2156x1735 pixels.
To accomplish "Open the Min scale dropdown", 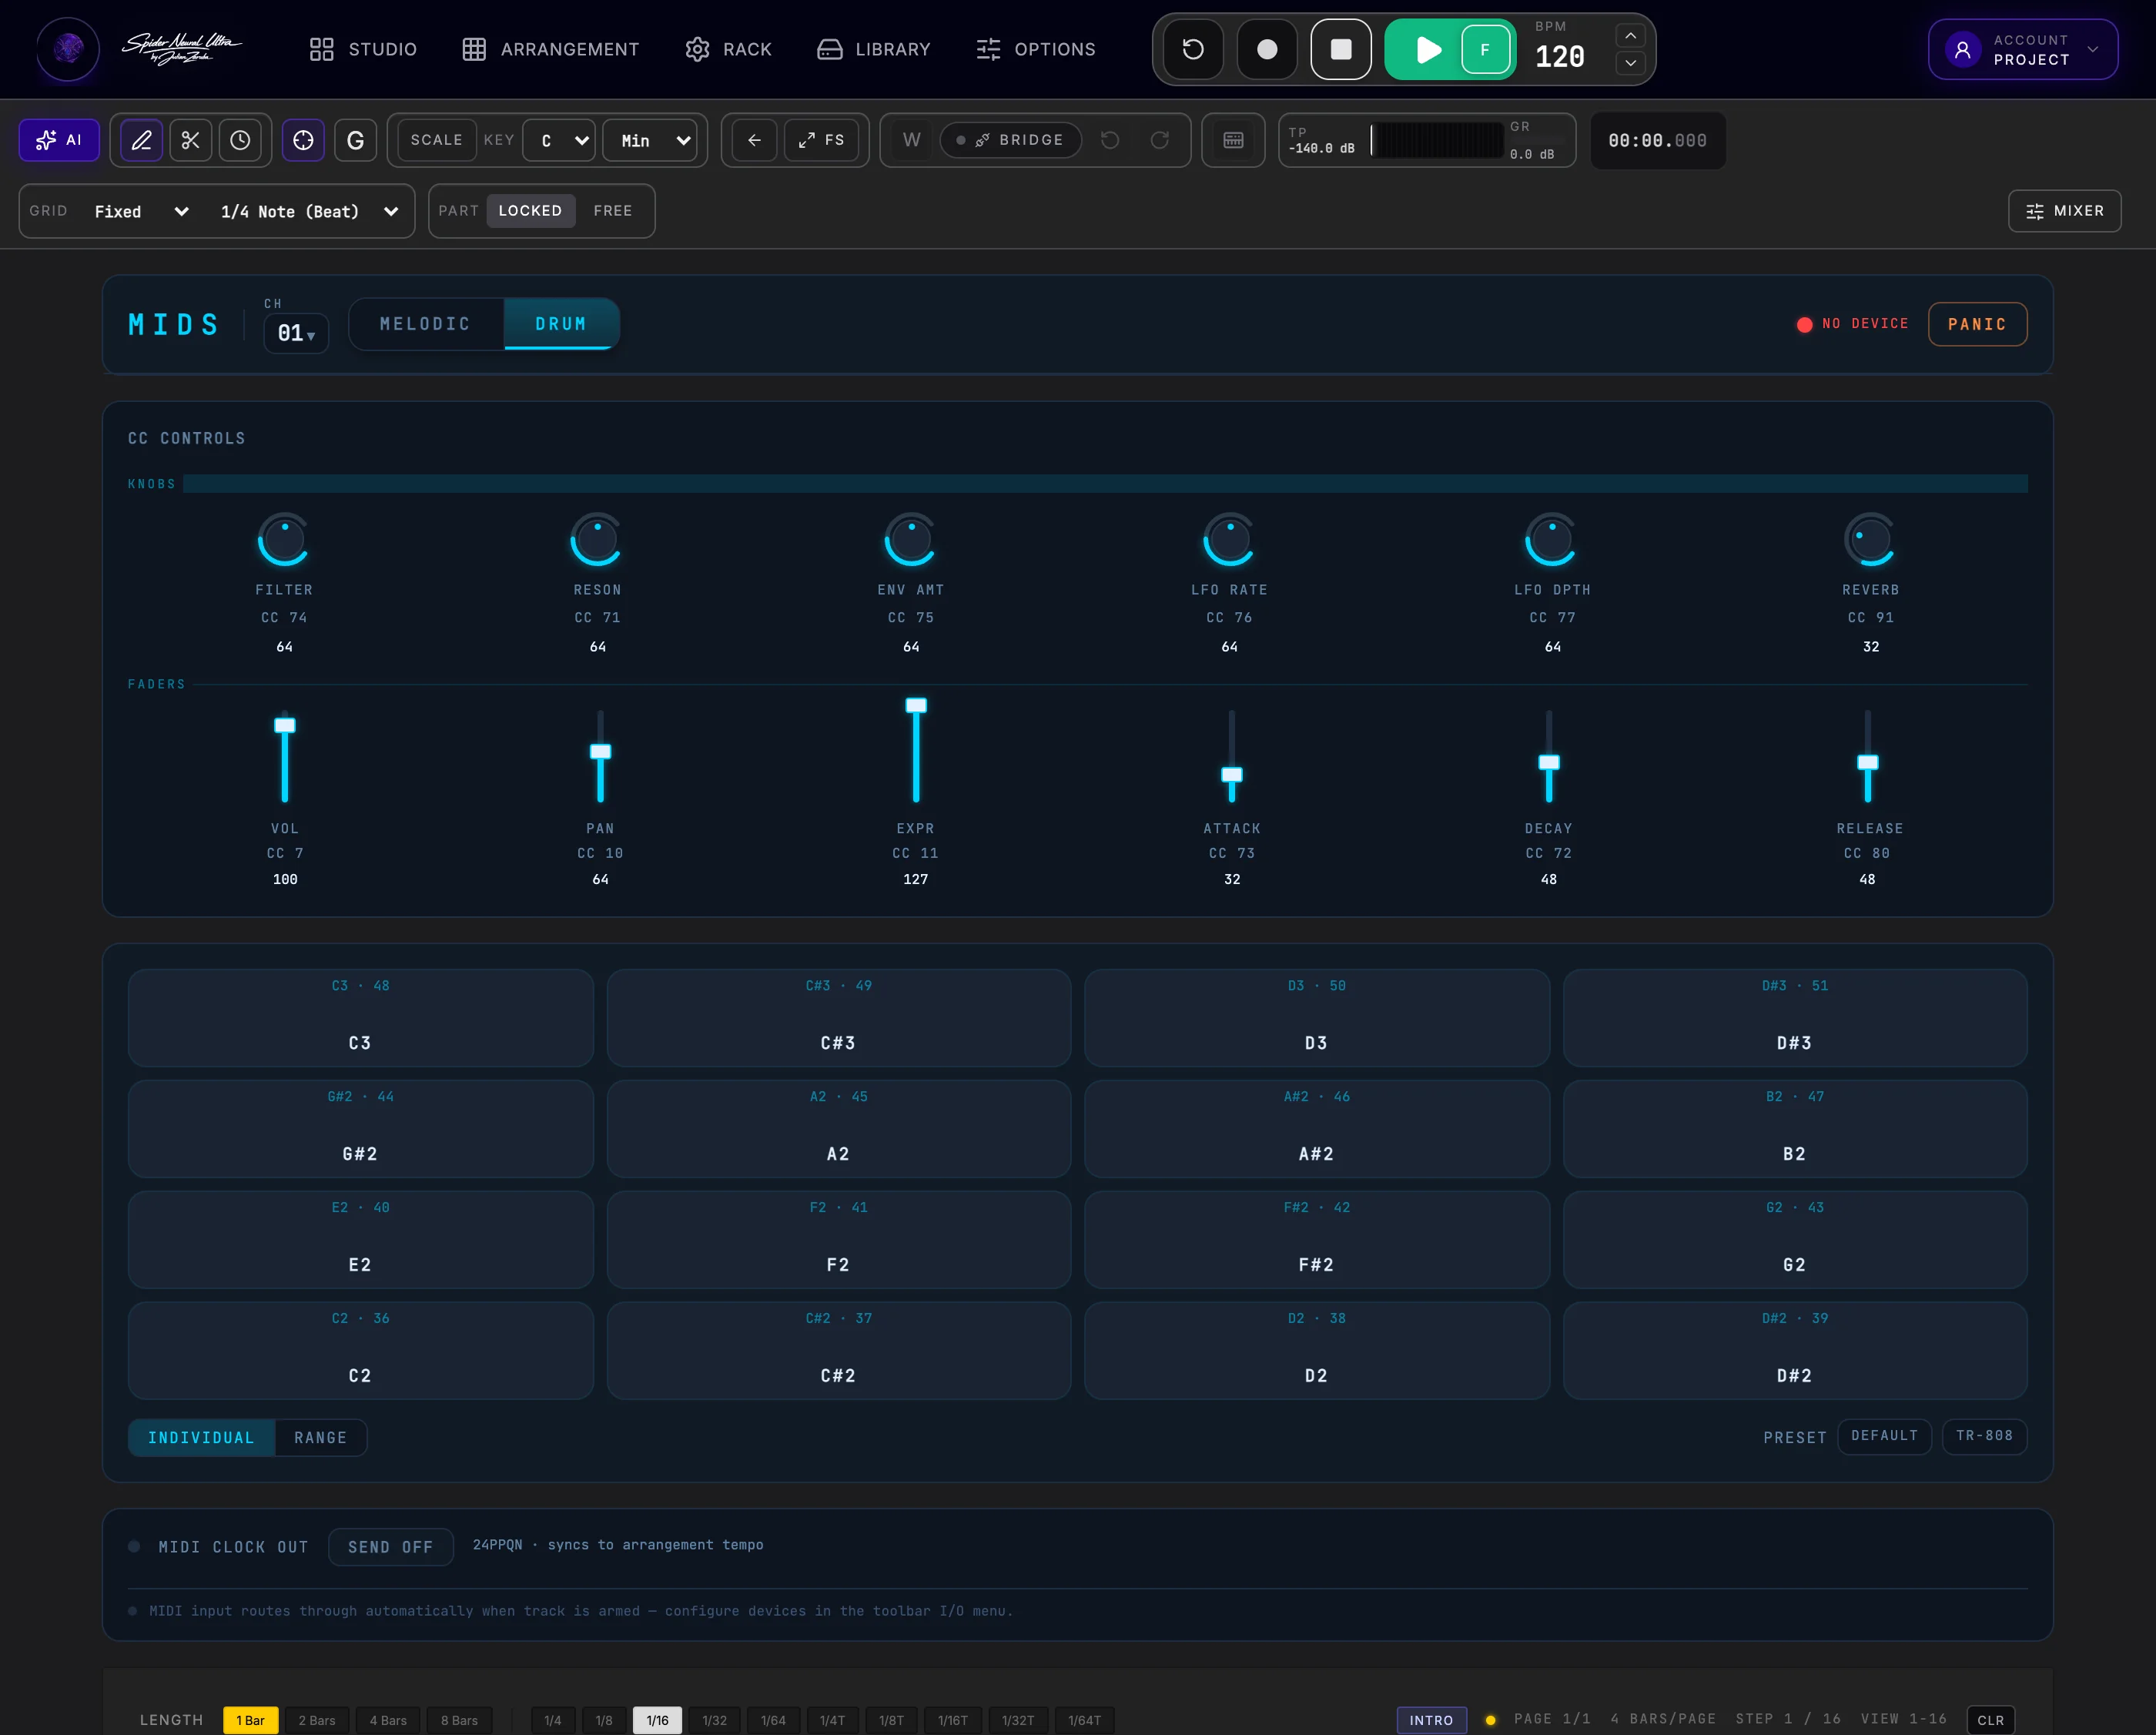I will [651, 140].
